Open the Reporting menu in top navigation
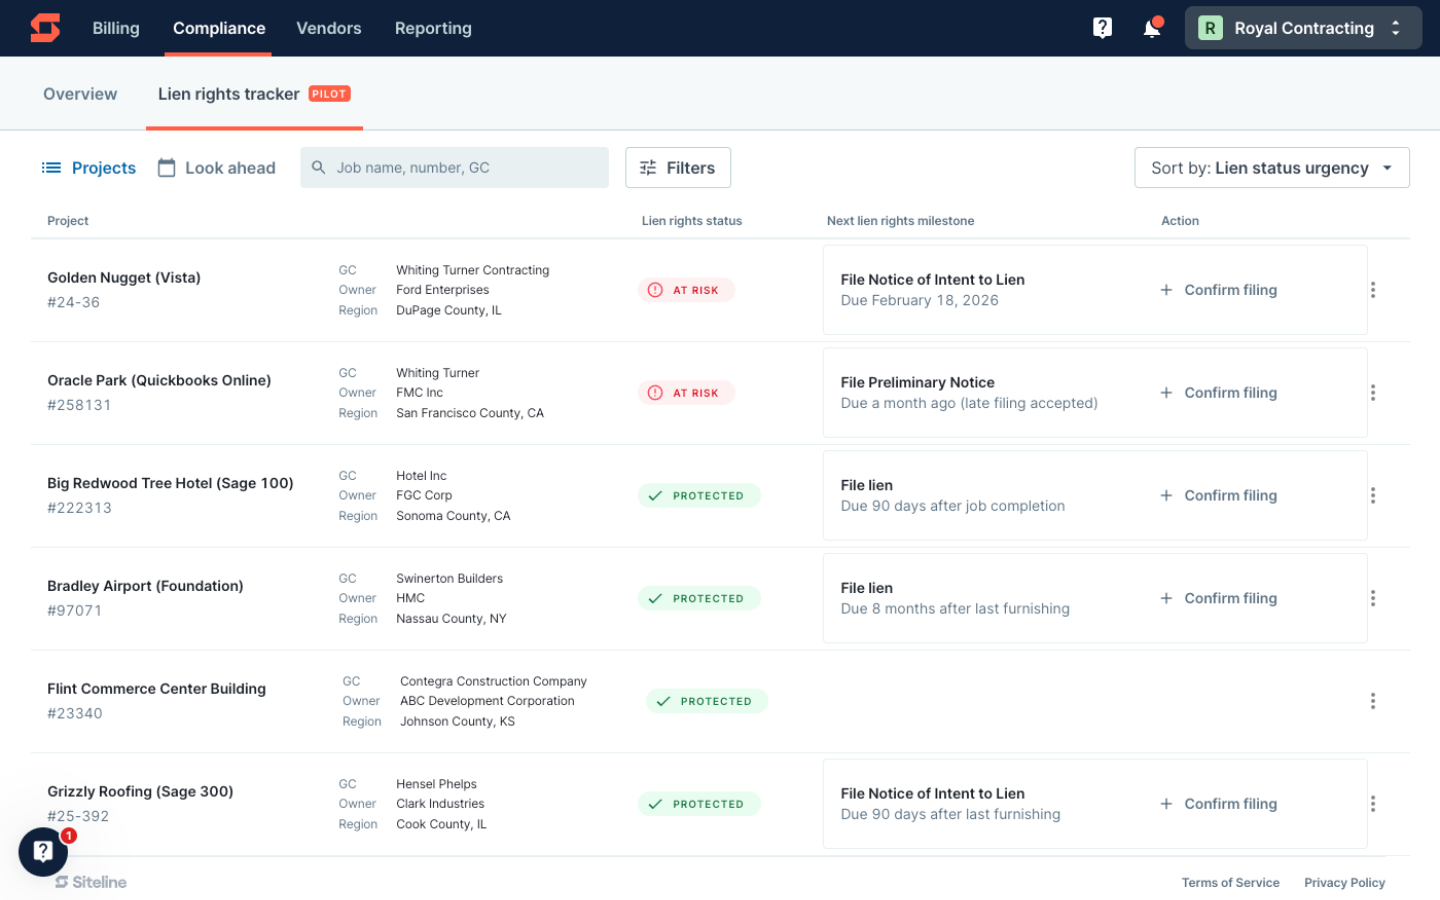1440x900 pixels. point(433,28)
